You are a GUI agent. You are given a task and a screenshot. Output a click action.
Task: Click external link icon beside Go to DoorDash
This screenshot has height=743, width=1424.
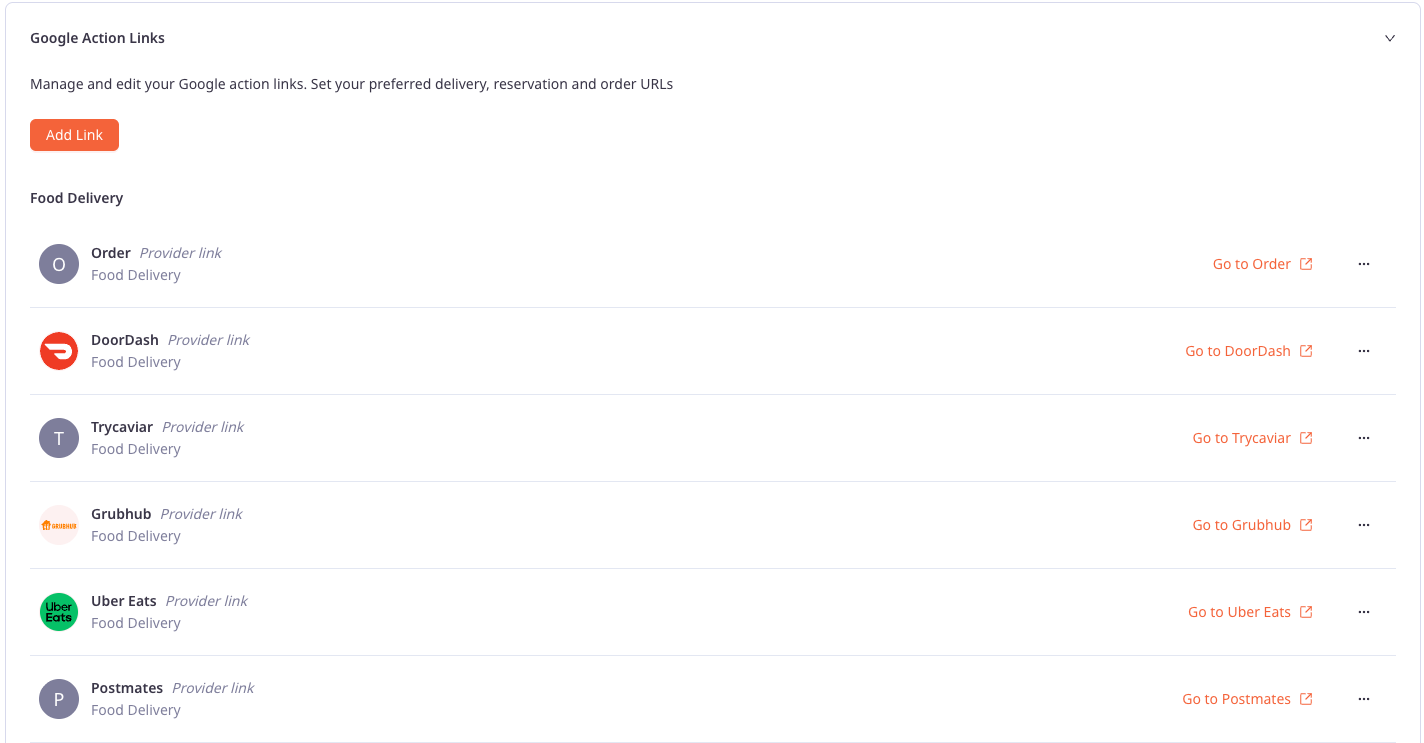click(x=1306, y=351)
